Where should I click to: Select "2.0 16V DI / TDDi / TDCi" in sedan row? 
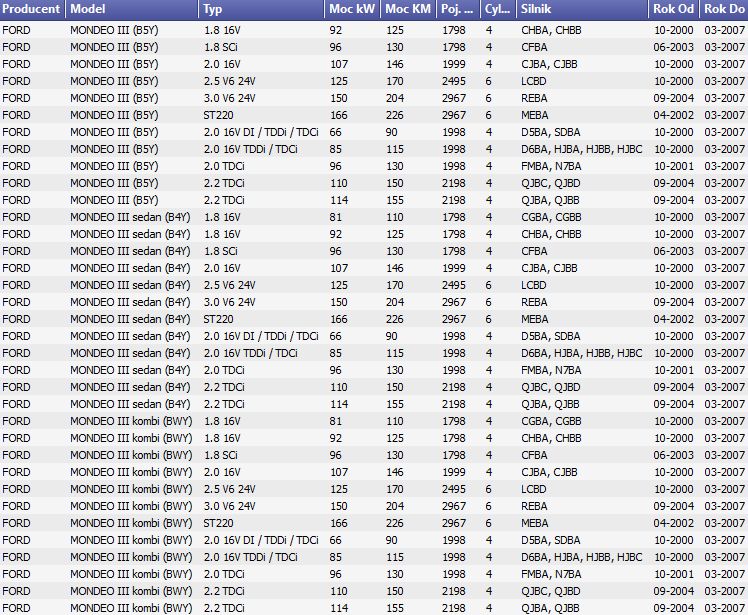261,336
